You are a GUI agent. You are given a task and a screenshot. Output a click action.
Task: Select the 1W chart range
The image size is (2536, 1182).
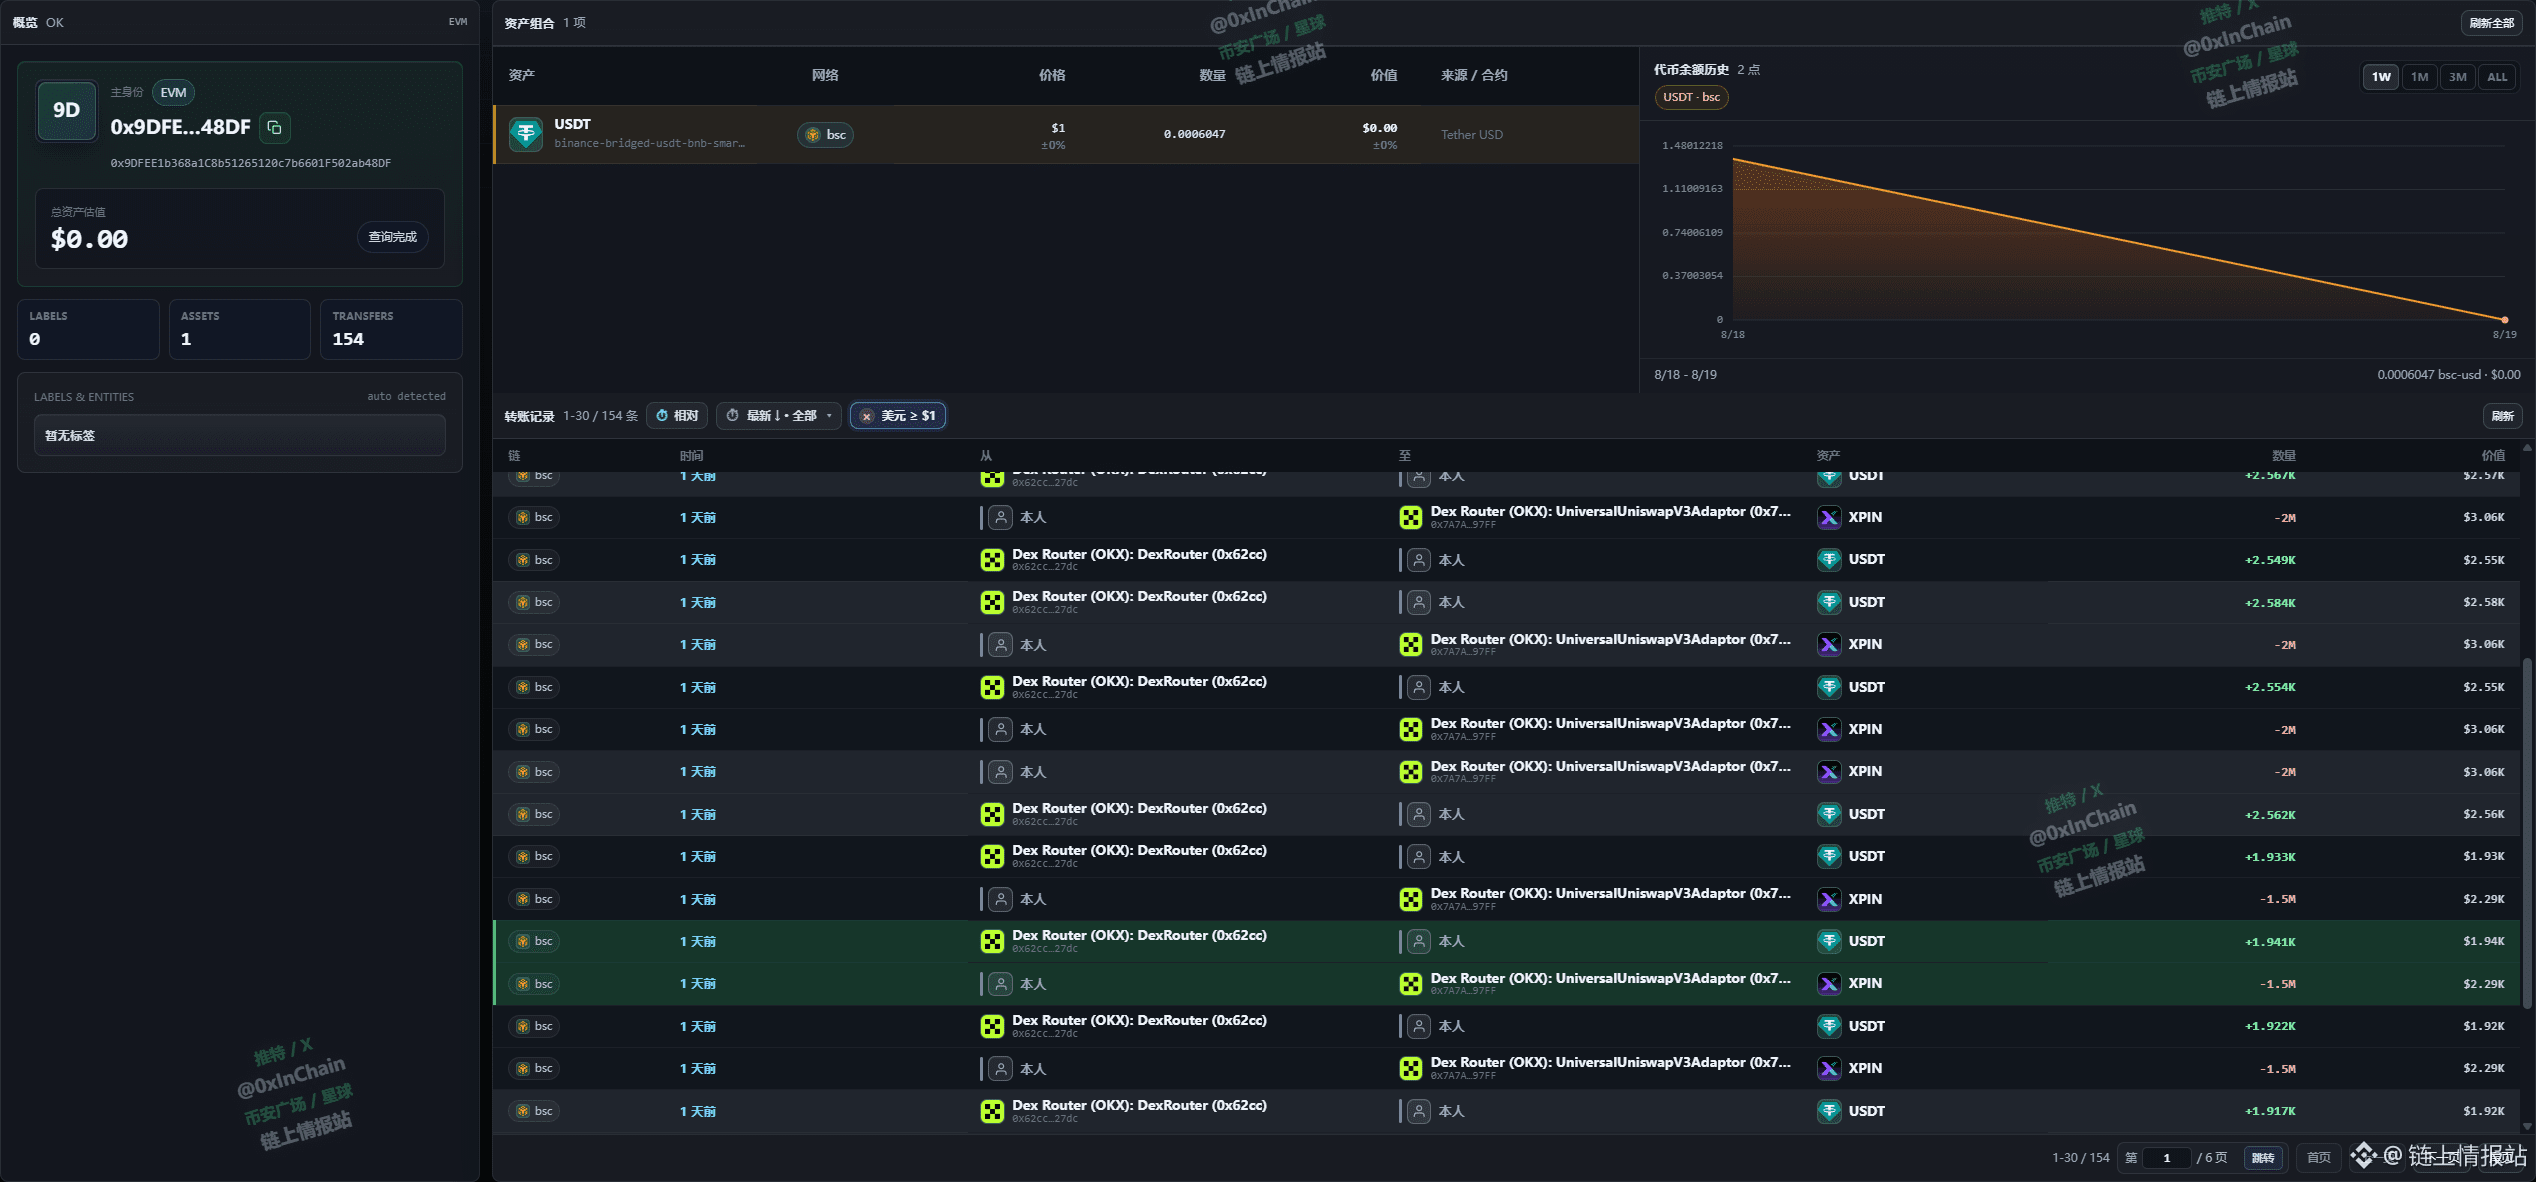pos(2381,77)
